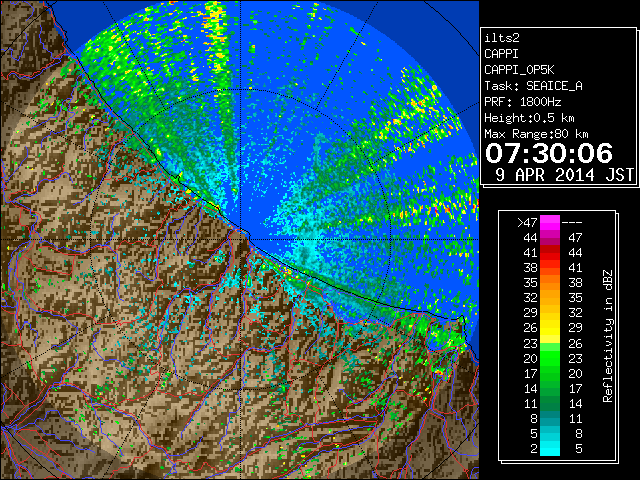Click the "2" legend label at scale bottom
The image size is (640, 480).
pos(534,449)
